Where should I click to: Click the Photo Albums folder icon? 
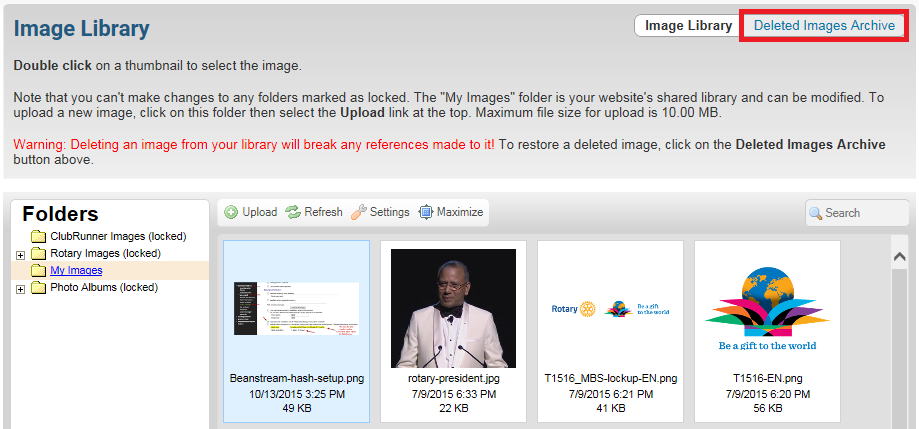coord(39,288)
